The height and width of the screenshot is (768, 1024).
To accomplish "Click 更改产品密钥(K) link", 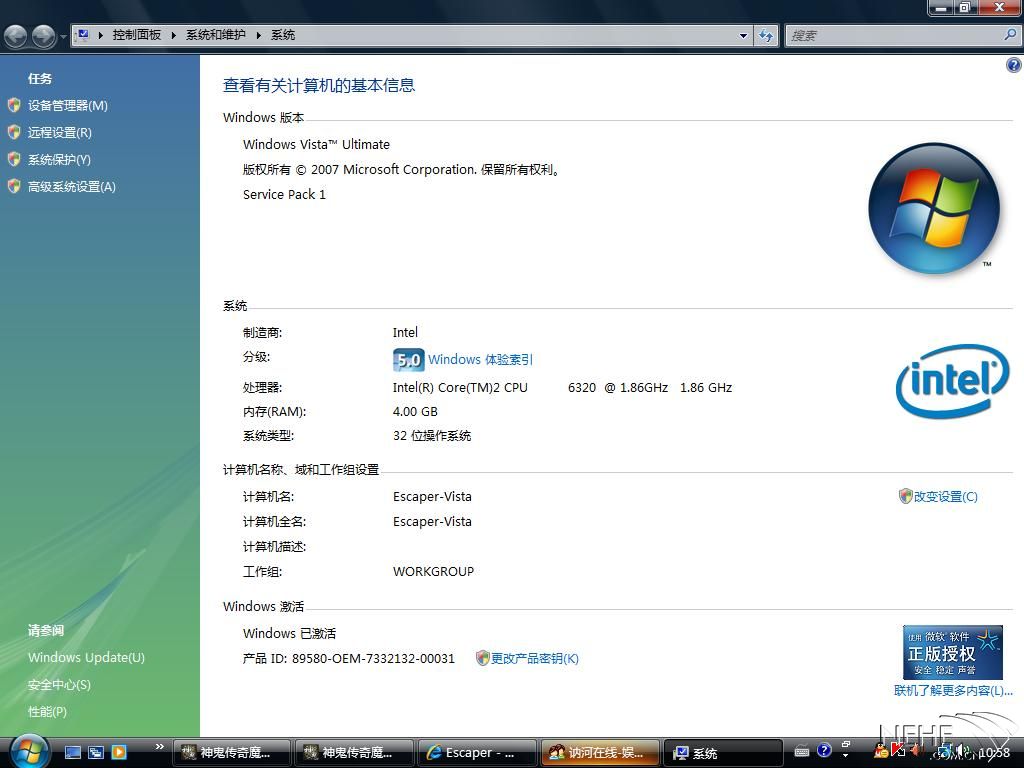I will (x=534, y=658).
